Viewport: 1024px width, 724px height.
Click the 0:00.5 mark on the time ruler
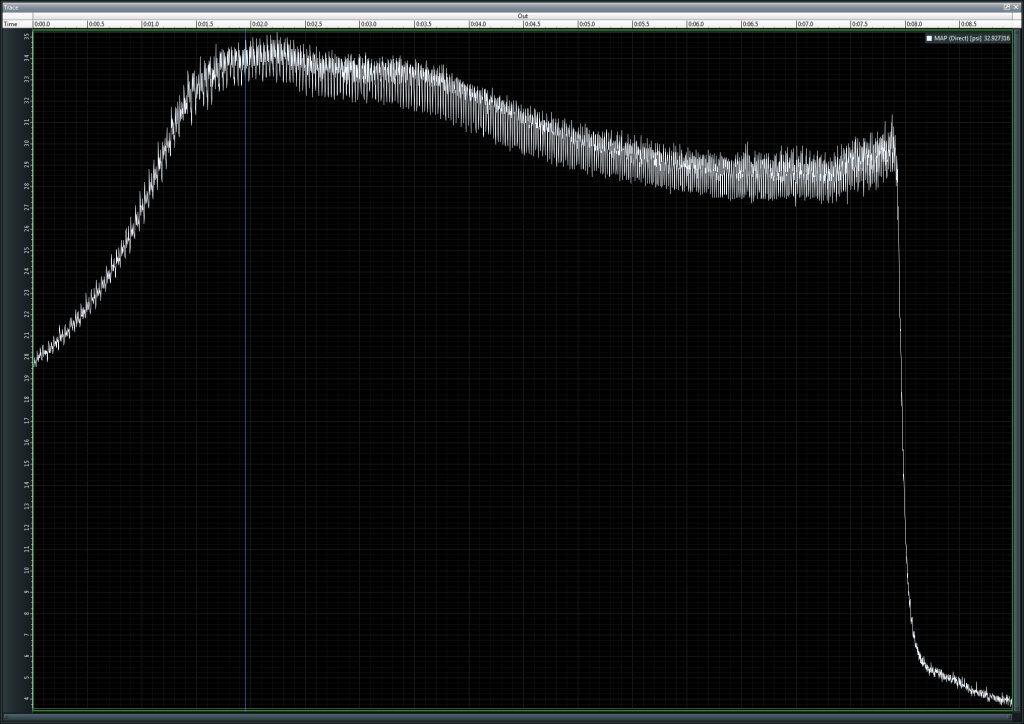[96, 24]
